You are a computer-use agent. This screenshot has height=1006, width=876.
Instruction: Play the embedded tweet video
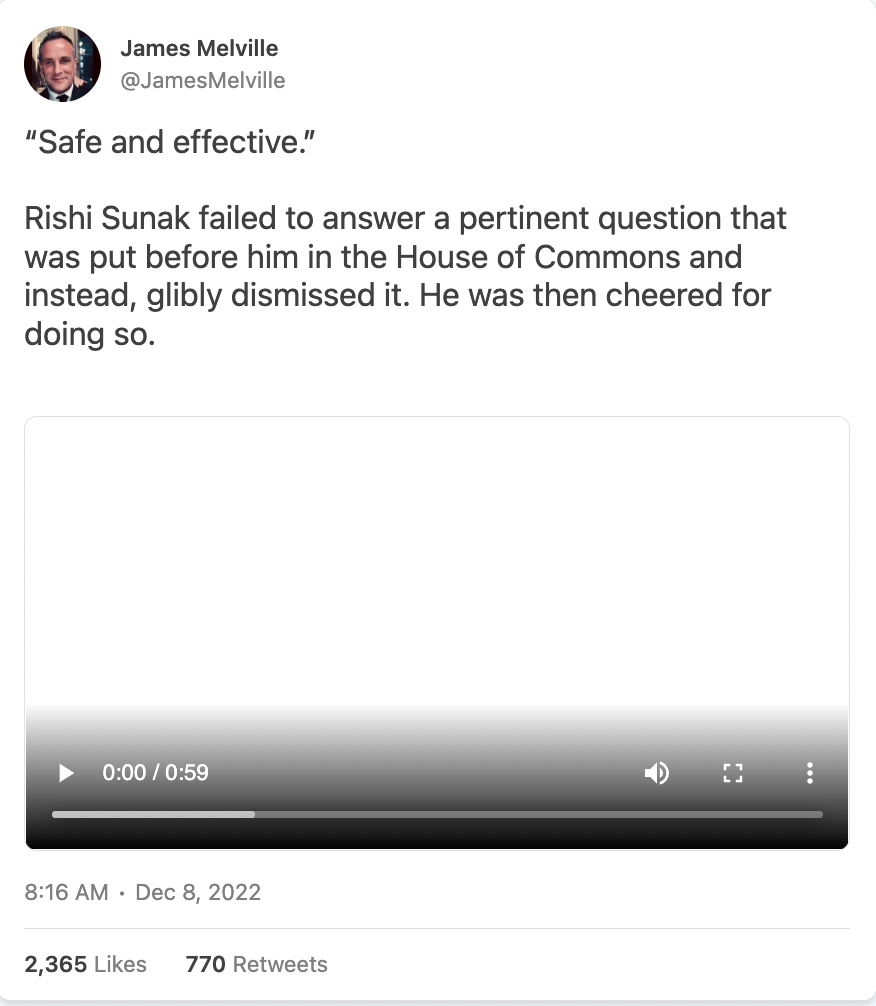66,773
